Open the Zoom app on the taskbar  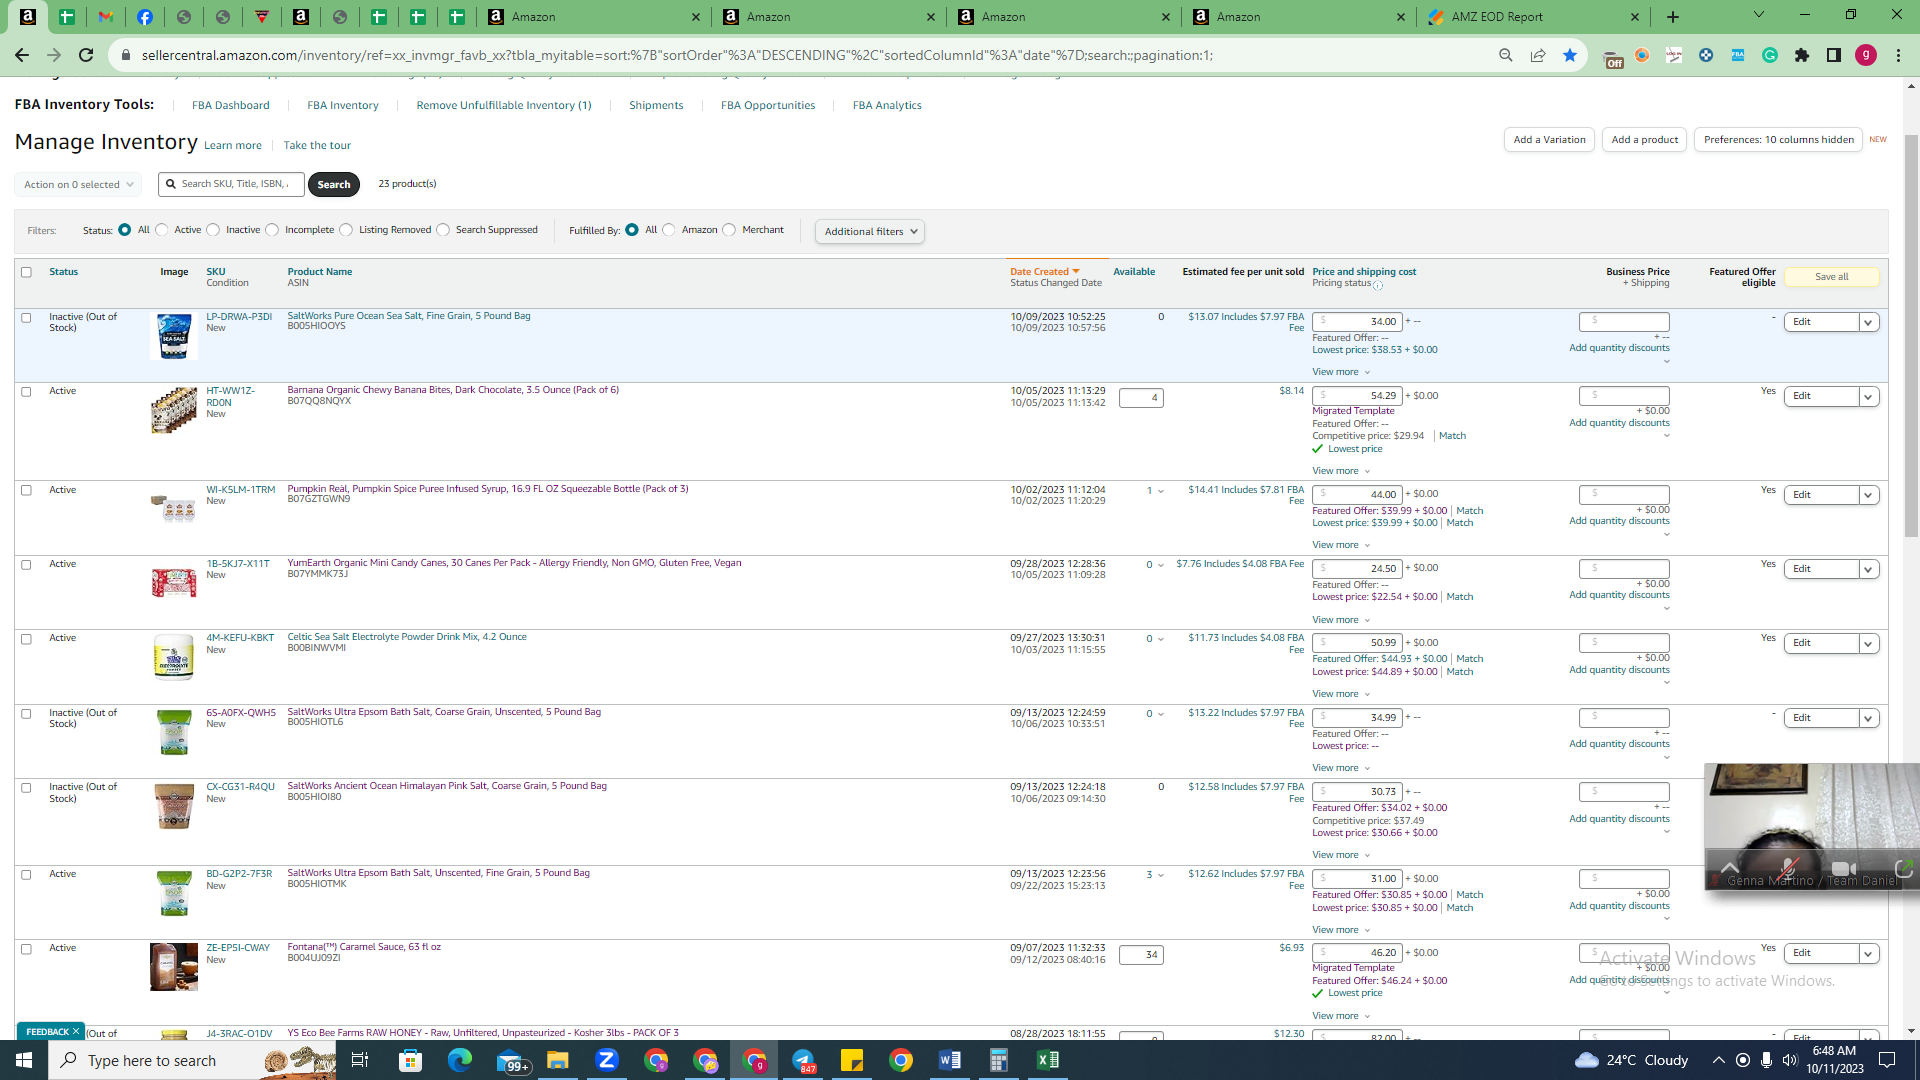607,1060
